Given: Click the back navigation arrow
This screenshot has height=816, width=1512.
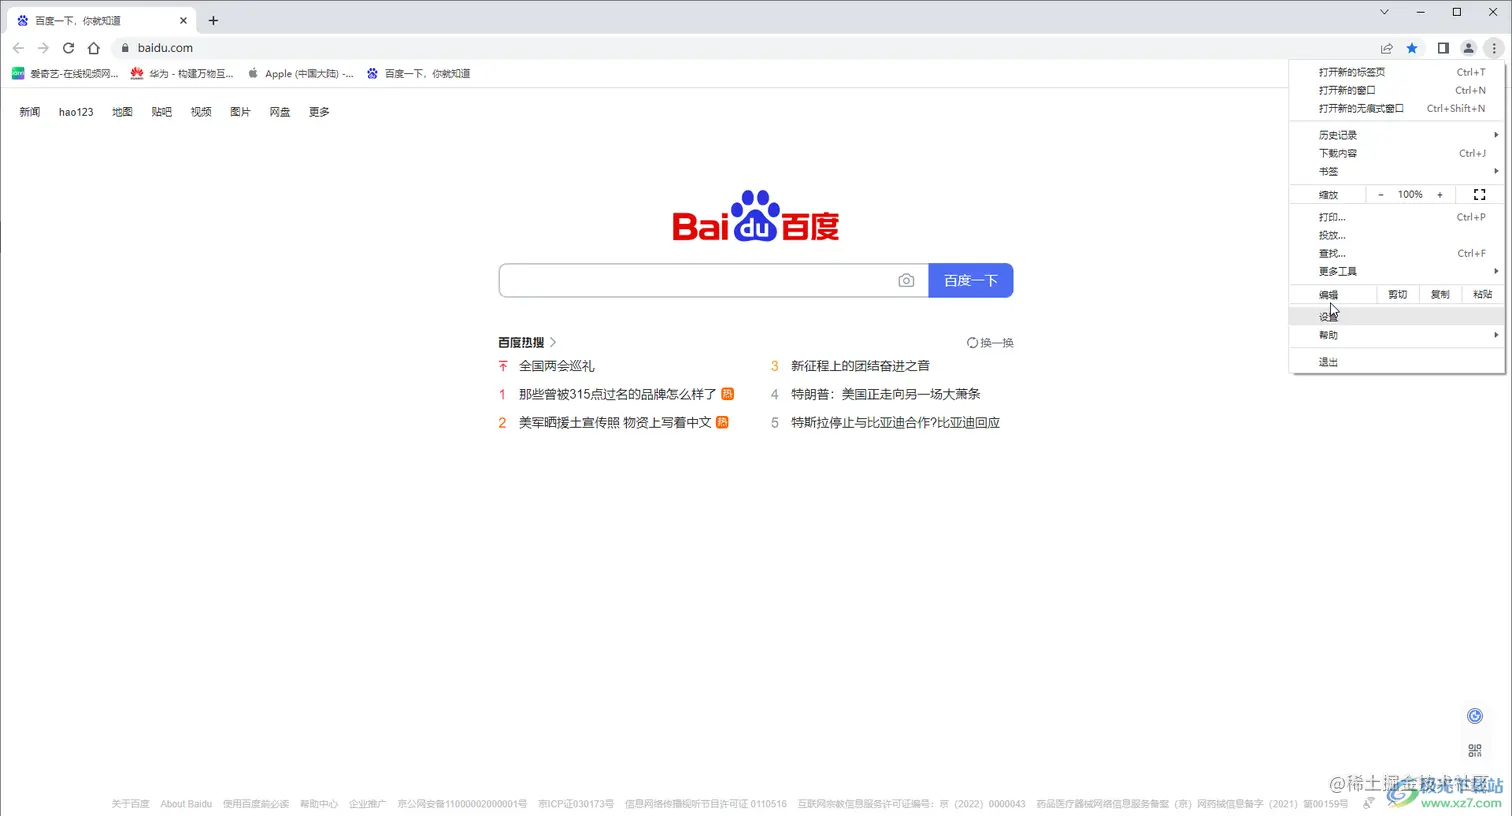Looking at the screenshot, I should 18,47.
